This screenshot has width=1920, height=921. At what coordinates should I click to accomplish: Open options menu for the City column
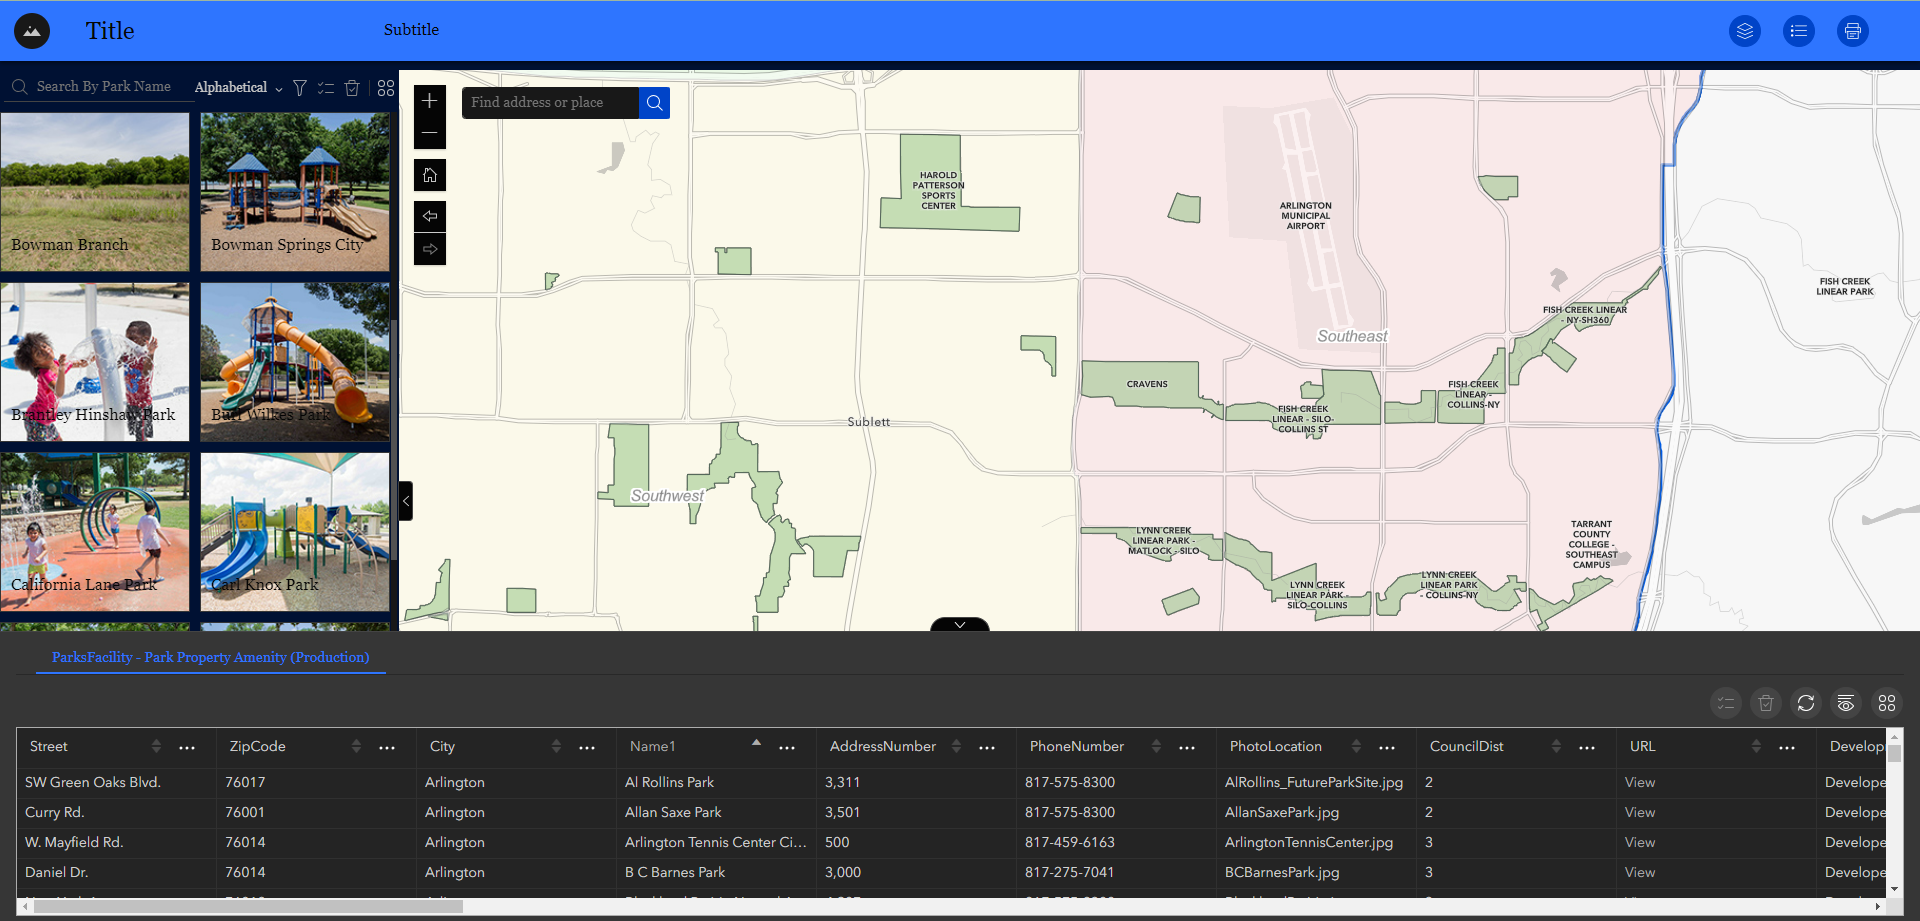(x=587, y=747)
